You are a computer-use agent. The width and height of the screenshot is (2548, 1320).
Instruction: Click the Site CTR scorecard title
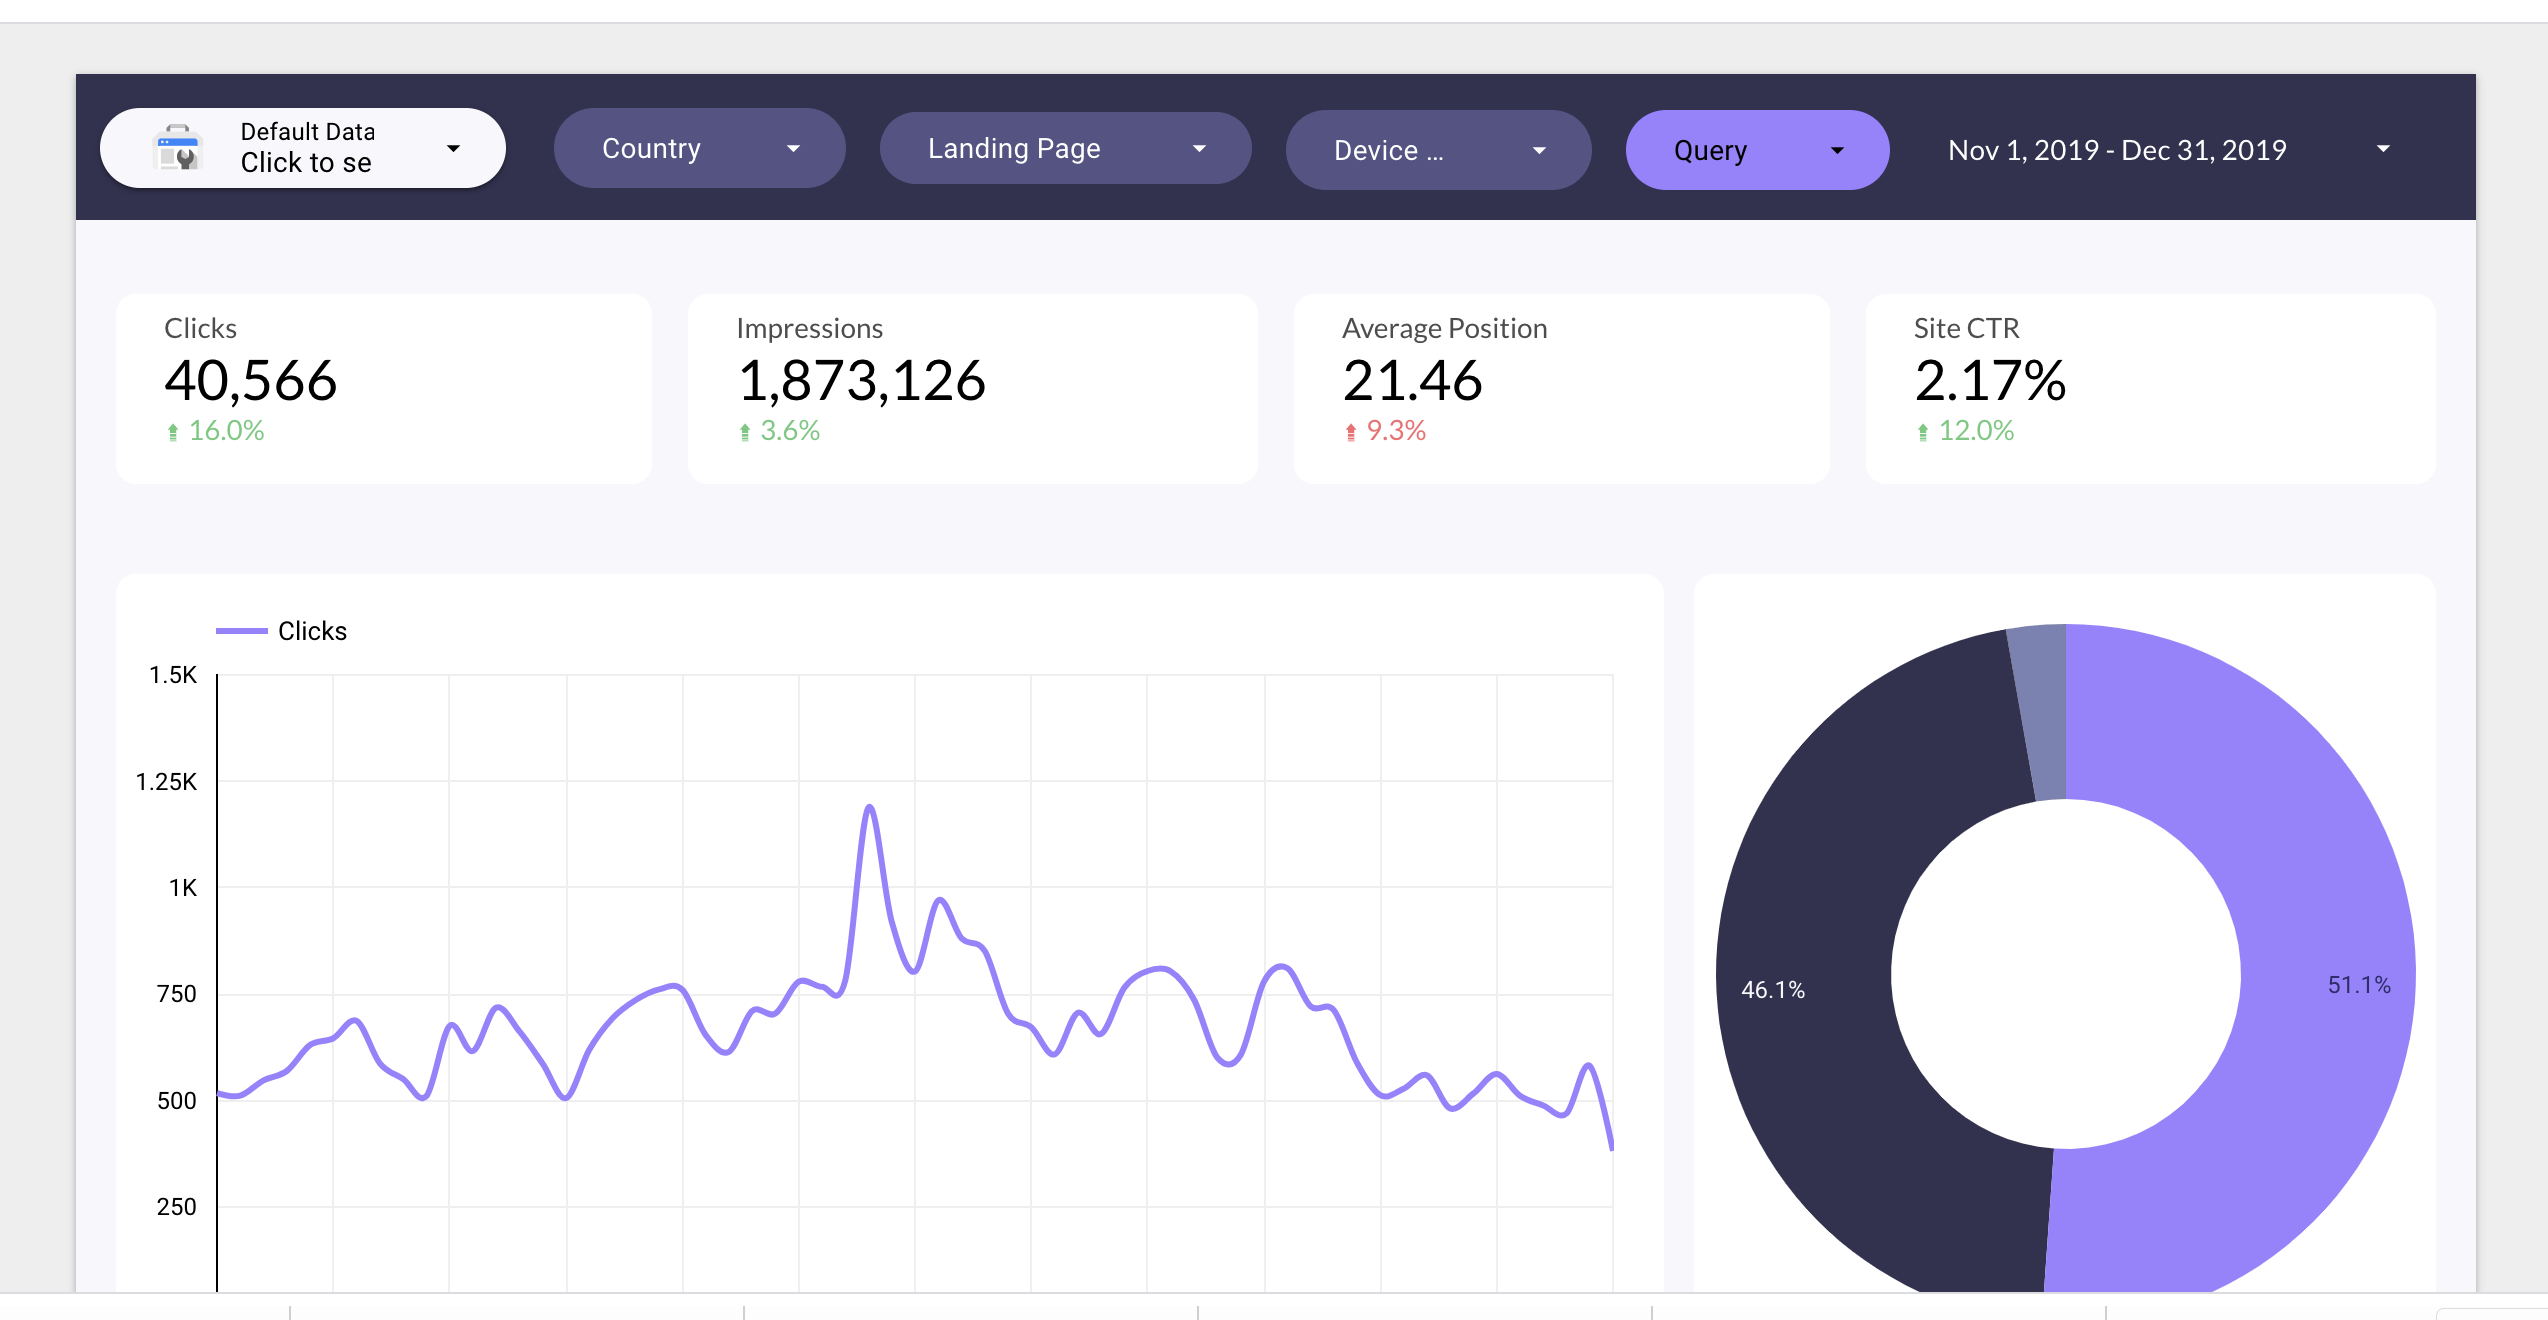pos(1967,328)
